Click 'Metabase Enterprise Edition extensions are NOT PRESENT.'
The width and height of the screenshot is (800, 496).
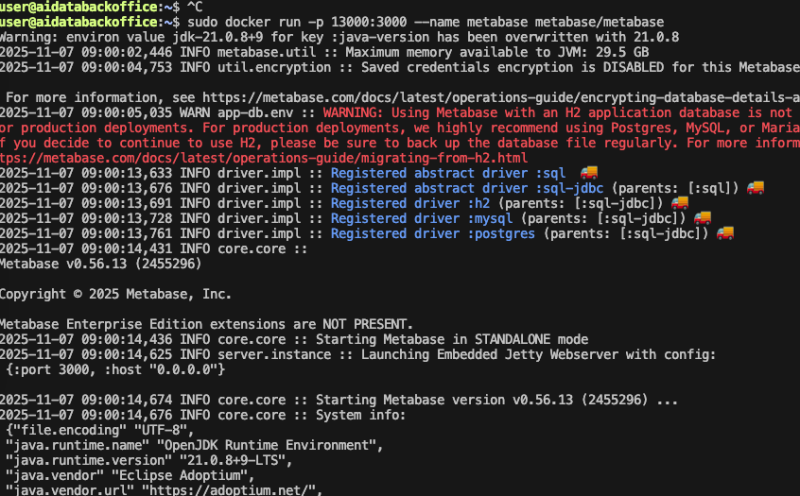[x=206, y=324]
